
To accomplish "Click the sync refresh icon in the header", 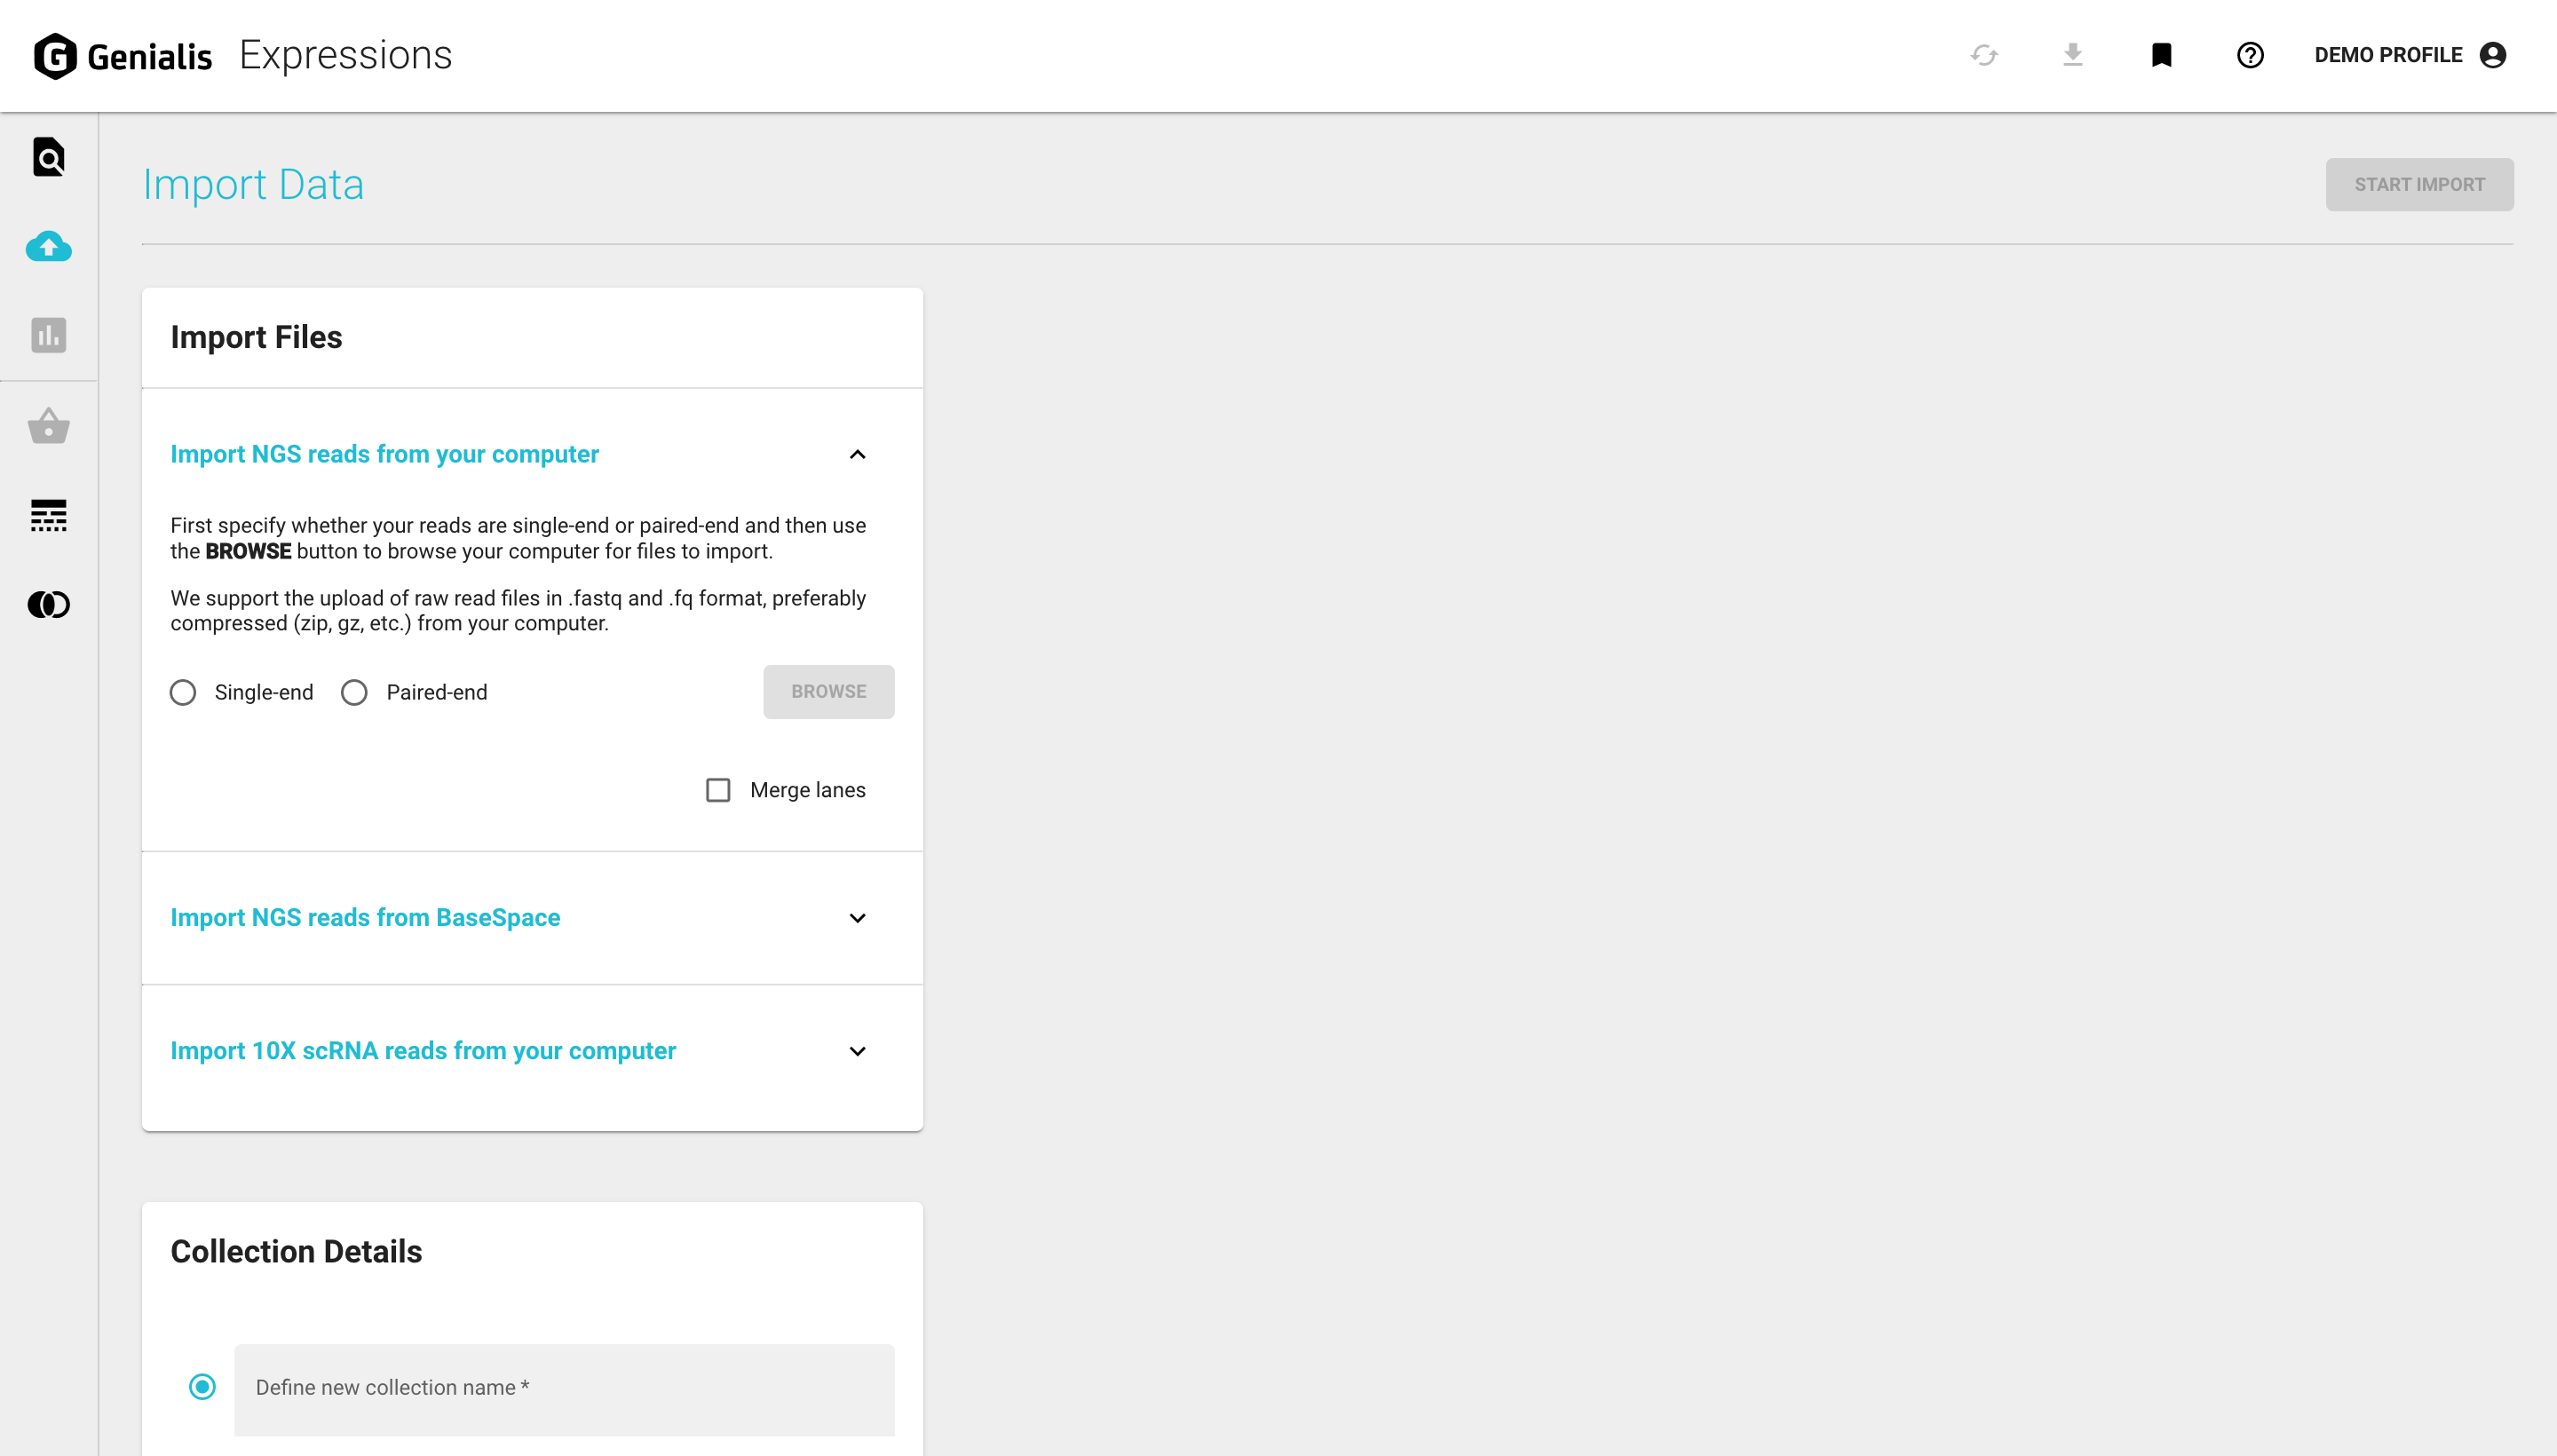I will click(x=1984, y=55).
